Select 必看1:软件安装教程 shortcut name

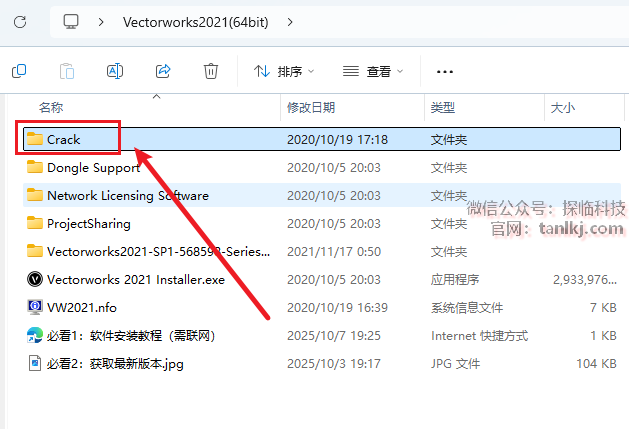pos(131,335)
